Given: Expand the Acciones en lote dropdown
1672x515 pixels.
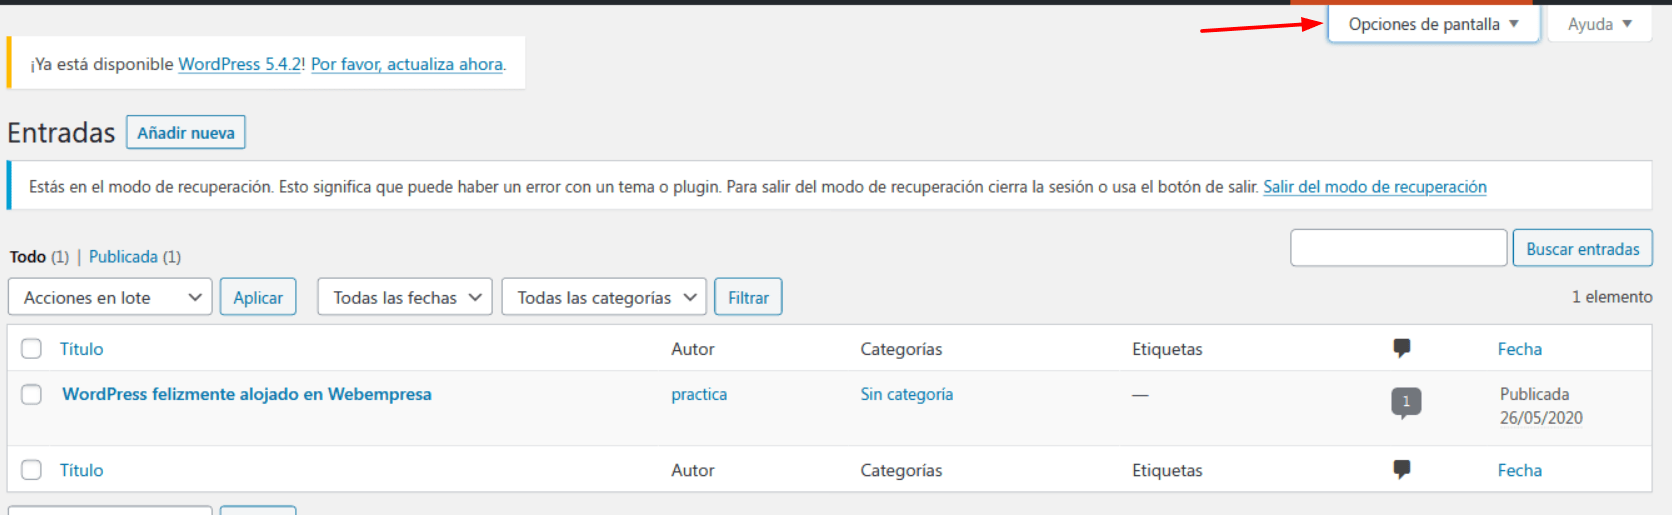Looking at the screenshot, I should click(110, 297).
